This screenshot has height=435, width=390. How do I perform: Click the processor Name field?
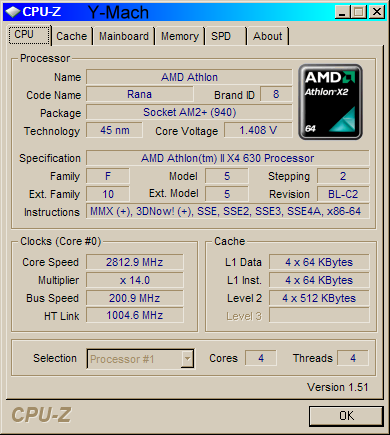[x=189, y=77]
